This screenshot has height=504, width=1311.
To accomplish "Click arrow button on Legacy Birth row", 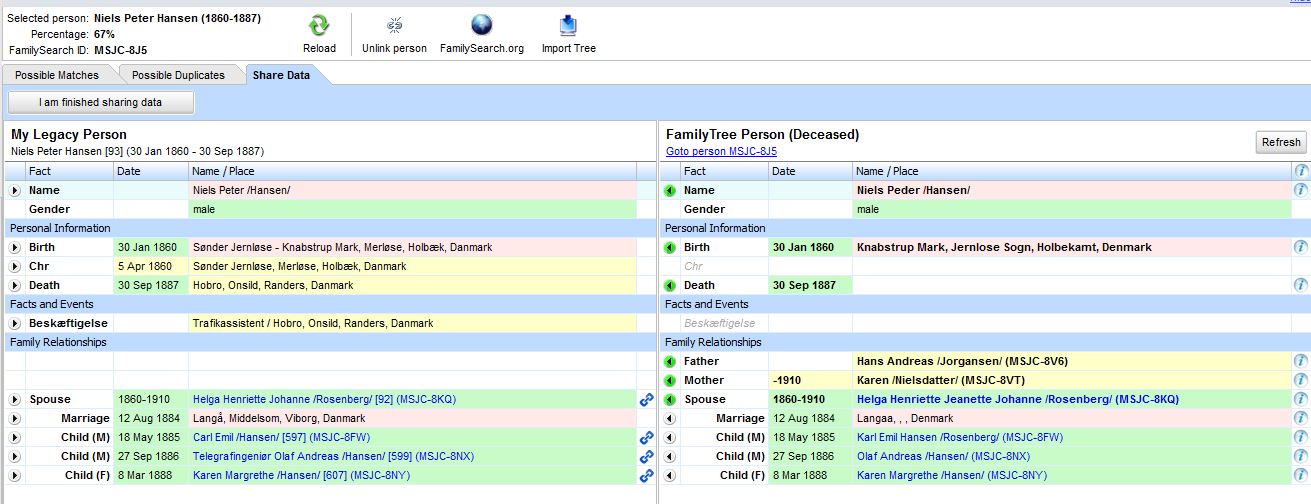I will click(x=14, y=247).
